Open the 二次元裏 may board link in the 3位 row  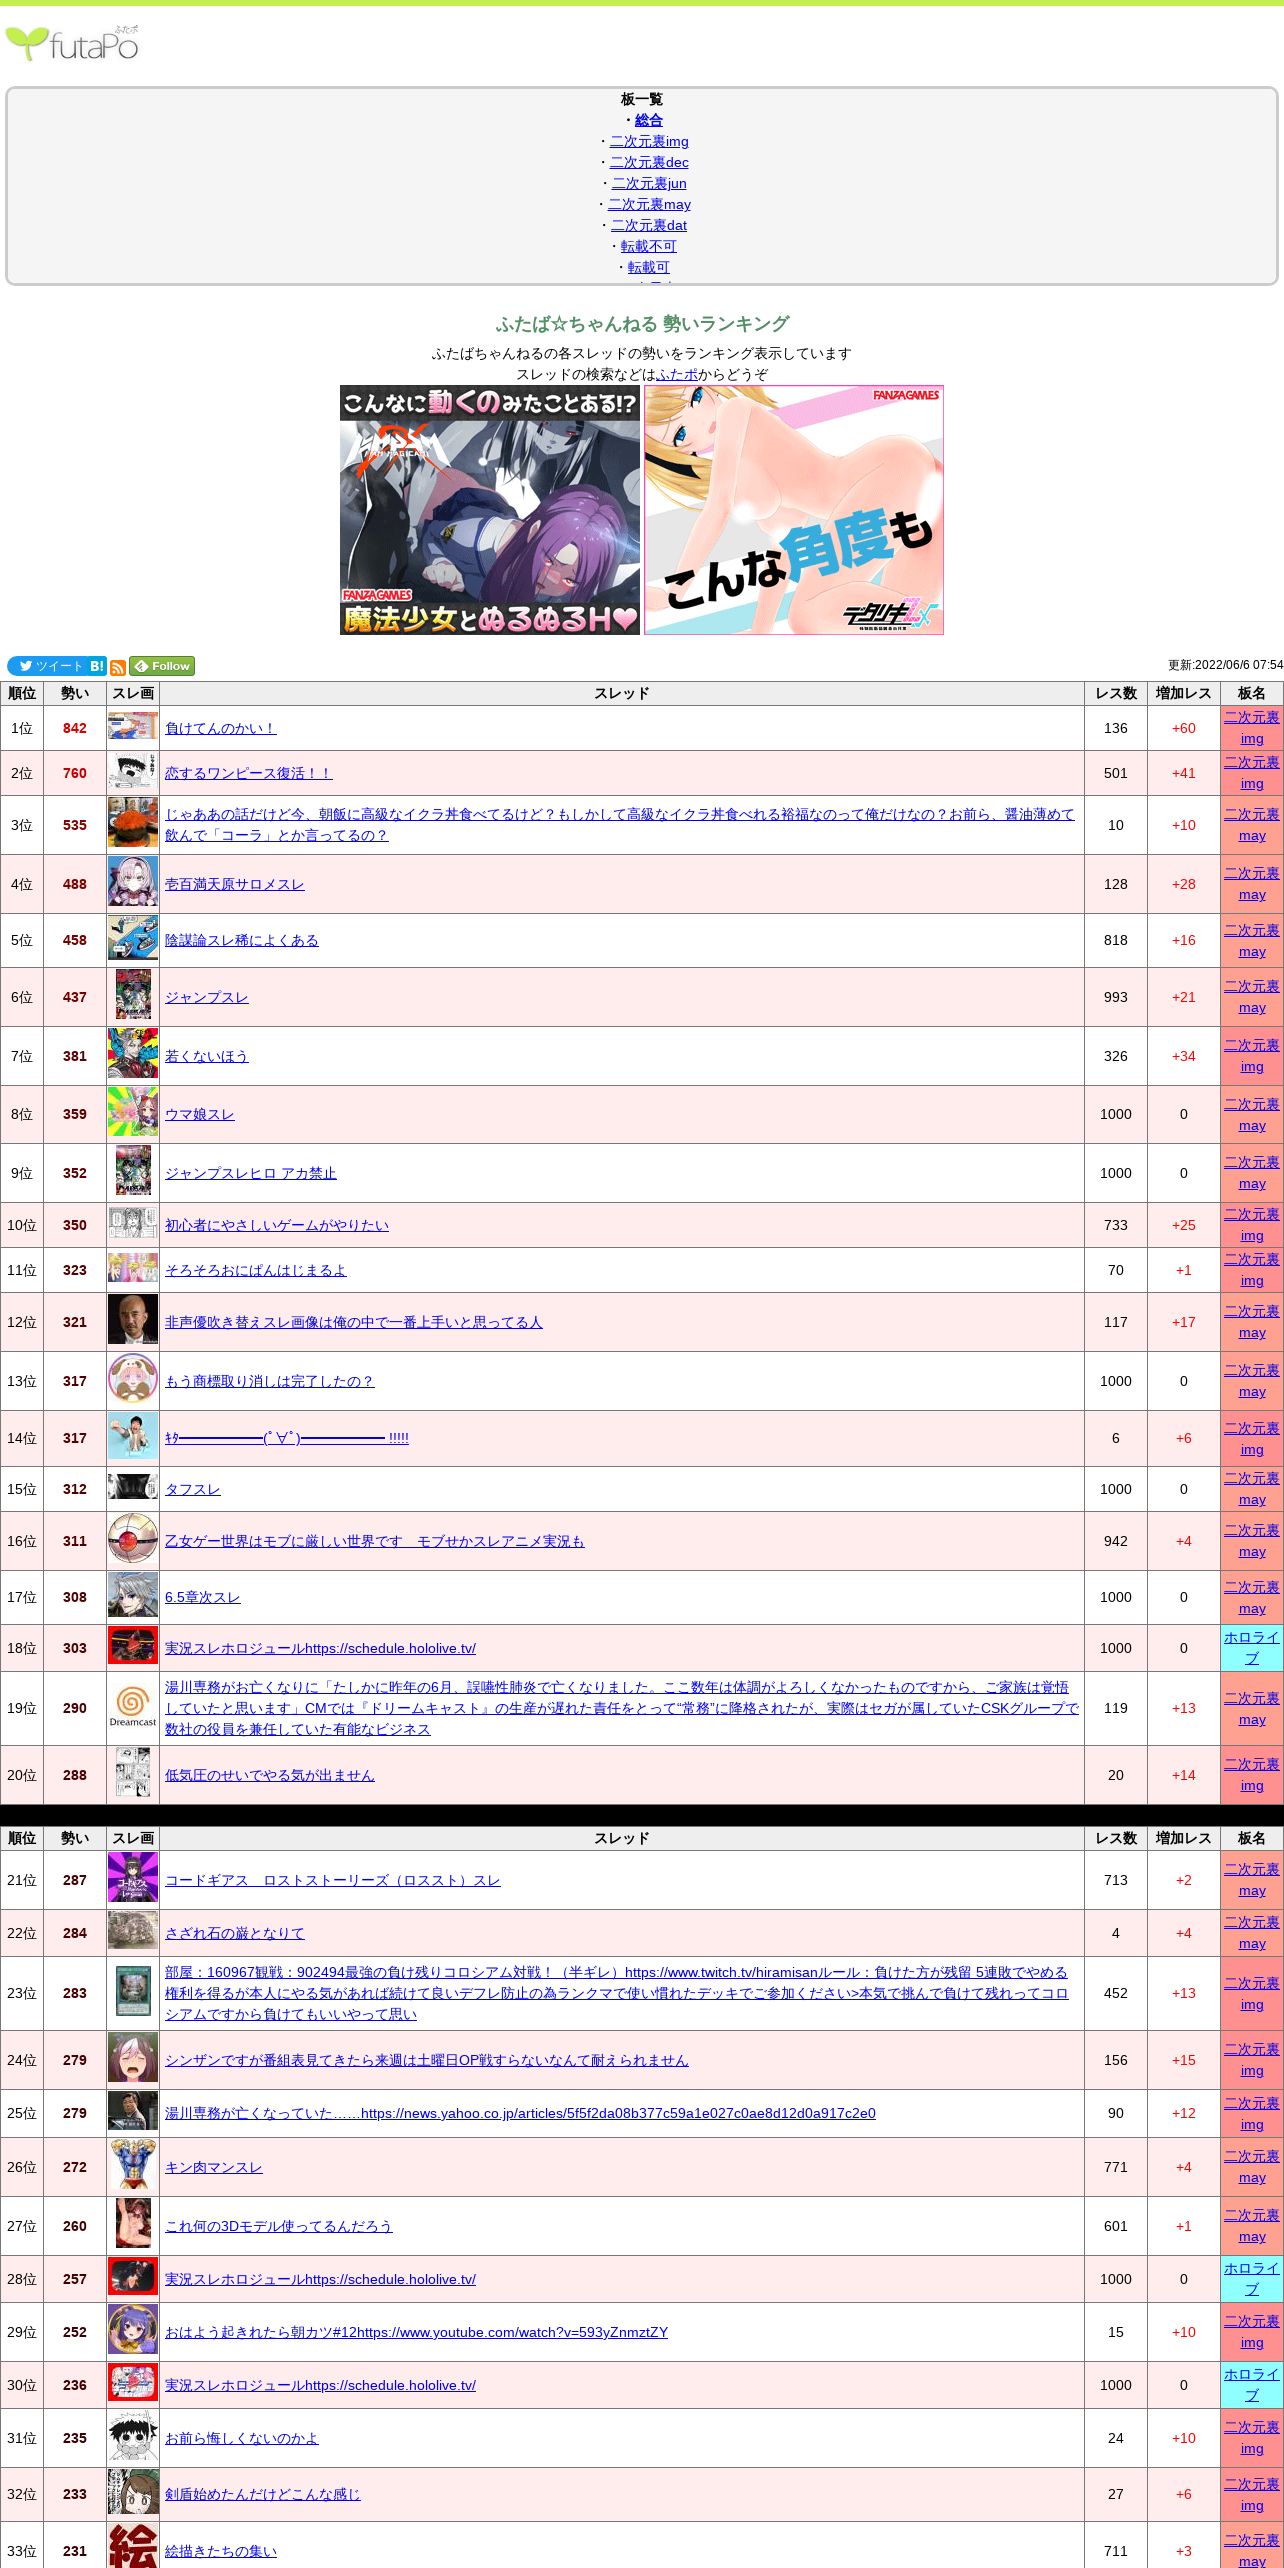pos(1251,825)
